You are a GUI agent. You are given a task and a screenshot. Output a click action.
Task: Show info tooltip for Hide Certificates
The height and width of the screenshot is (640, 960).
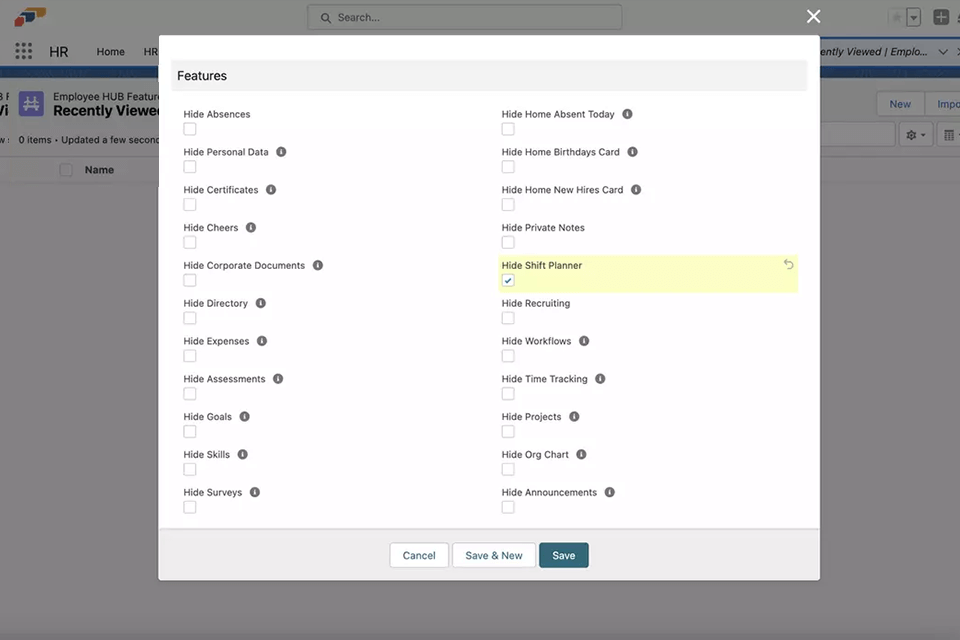(x=271, y=190)
